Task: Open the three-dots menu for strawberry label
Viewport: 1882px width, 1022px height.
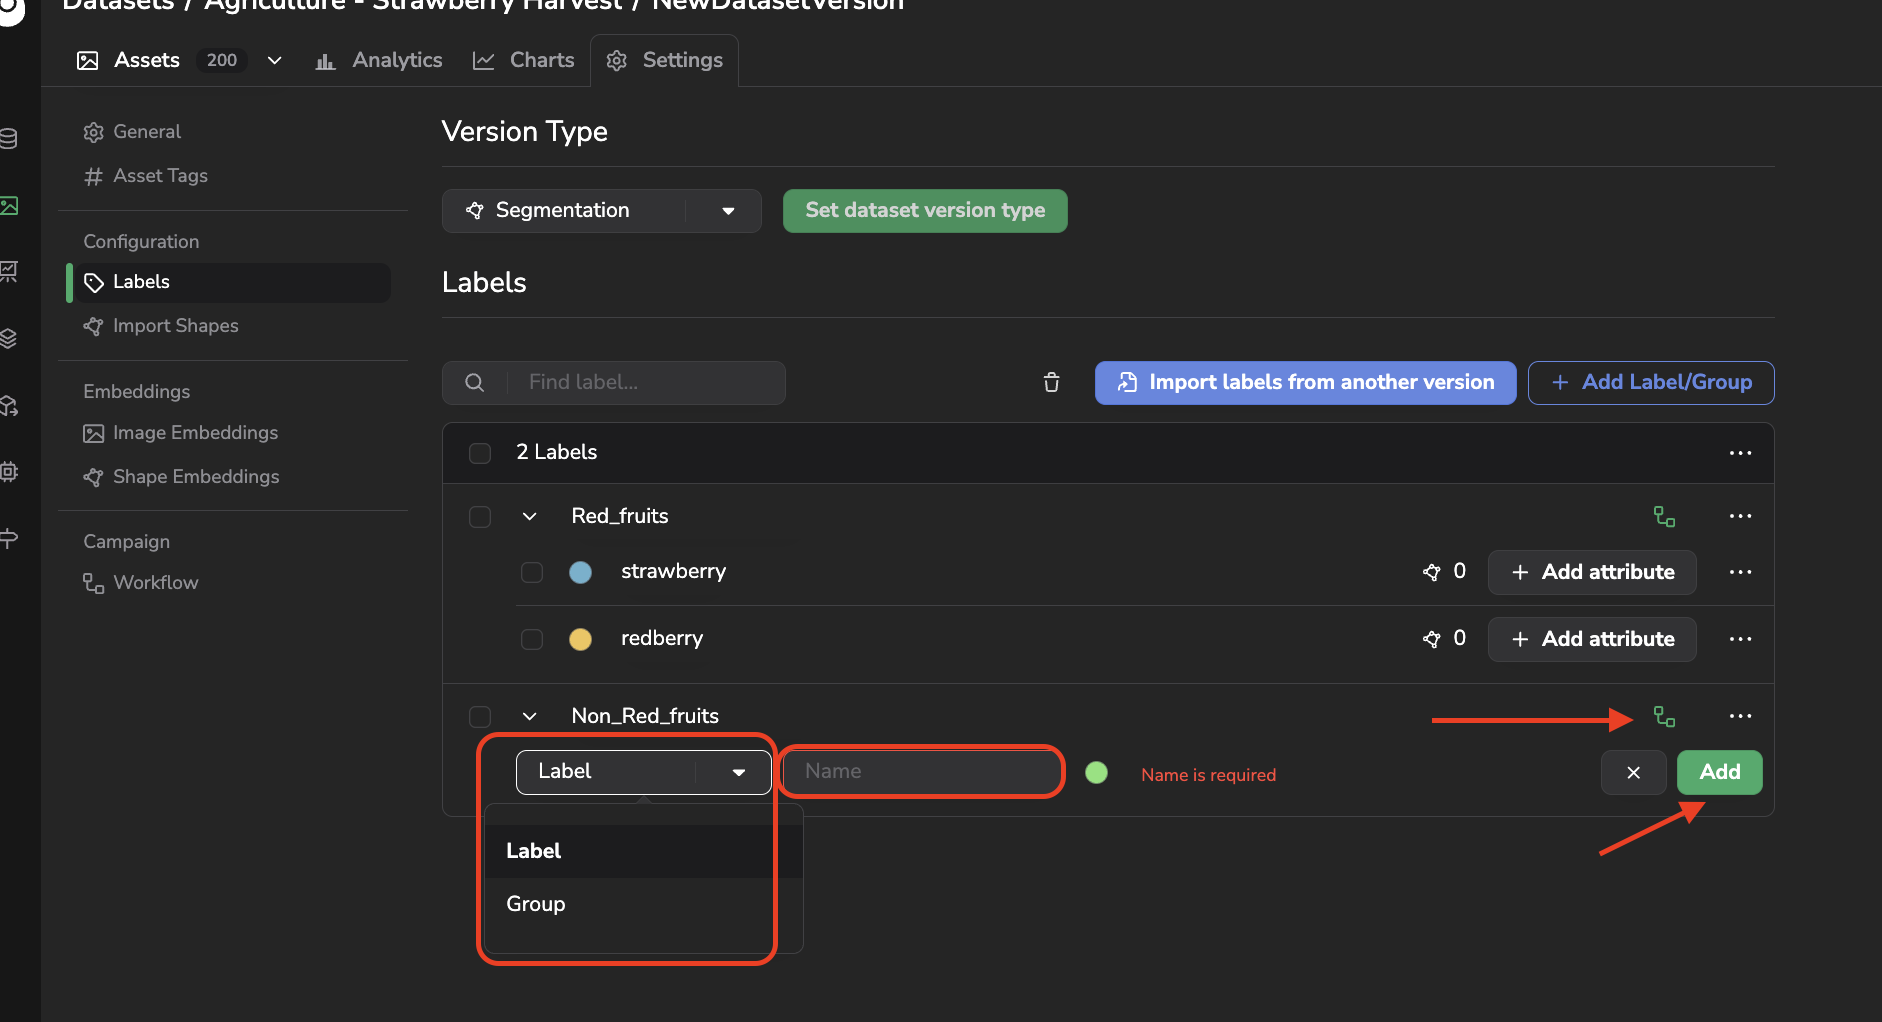Action: click(x=1740, y=572)
